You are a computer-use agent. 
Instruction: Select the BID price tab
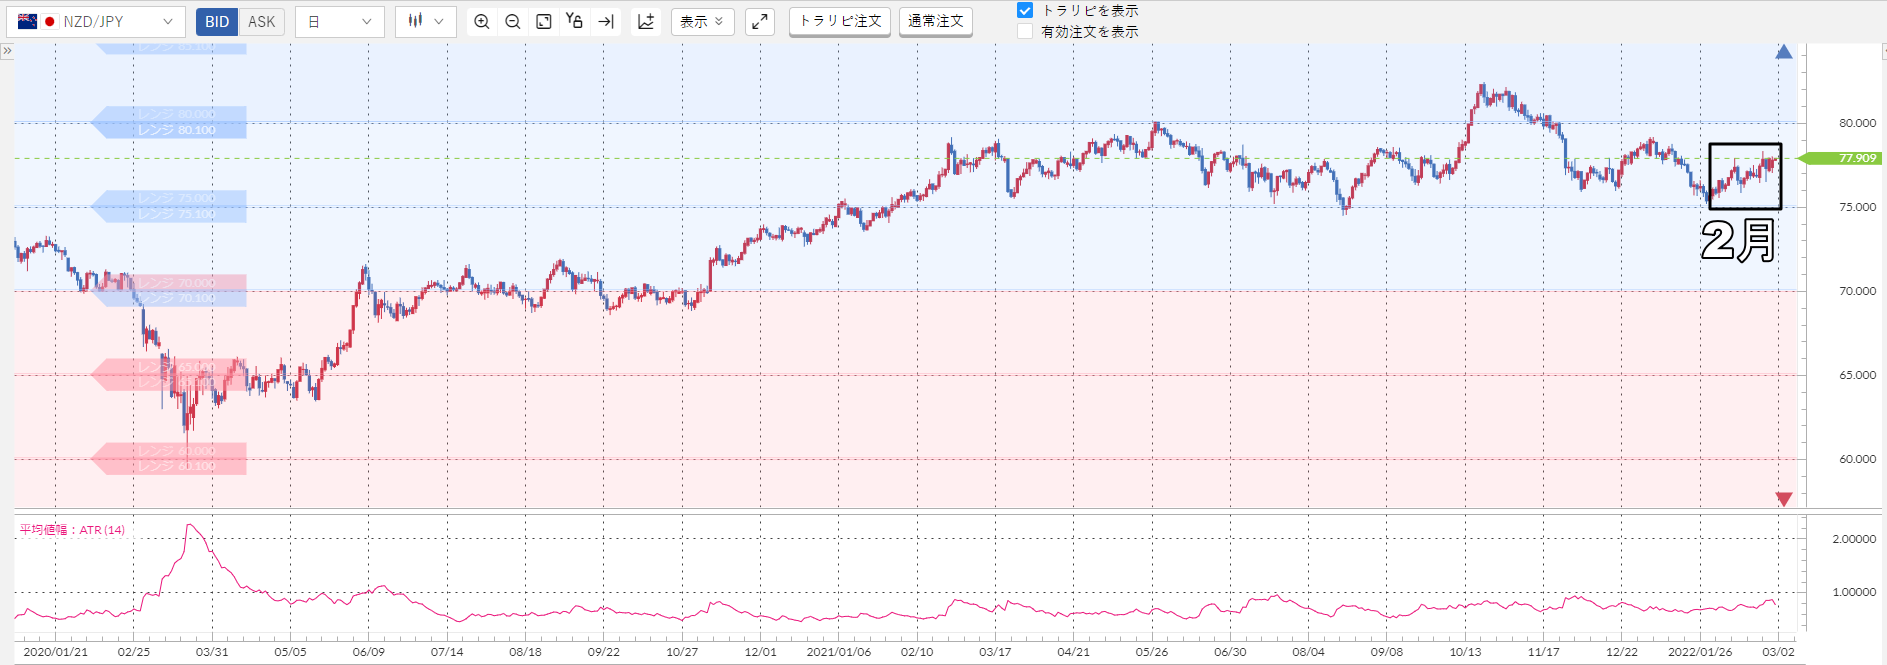(217, 21)
